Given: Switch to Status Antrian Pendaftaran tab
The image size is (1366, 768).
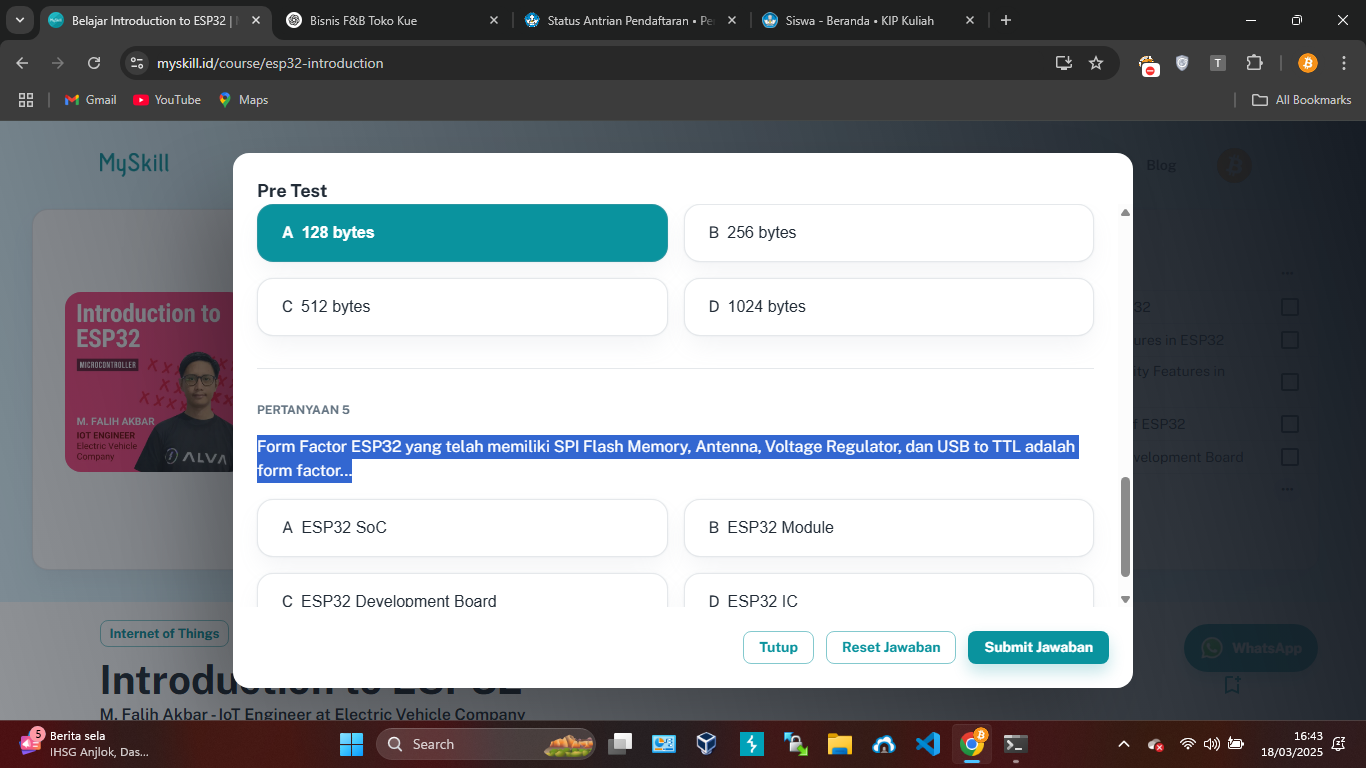Looking at the screenshot, I should pyautogui.click(x=631, y=20).
